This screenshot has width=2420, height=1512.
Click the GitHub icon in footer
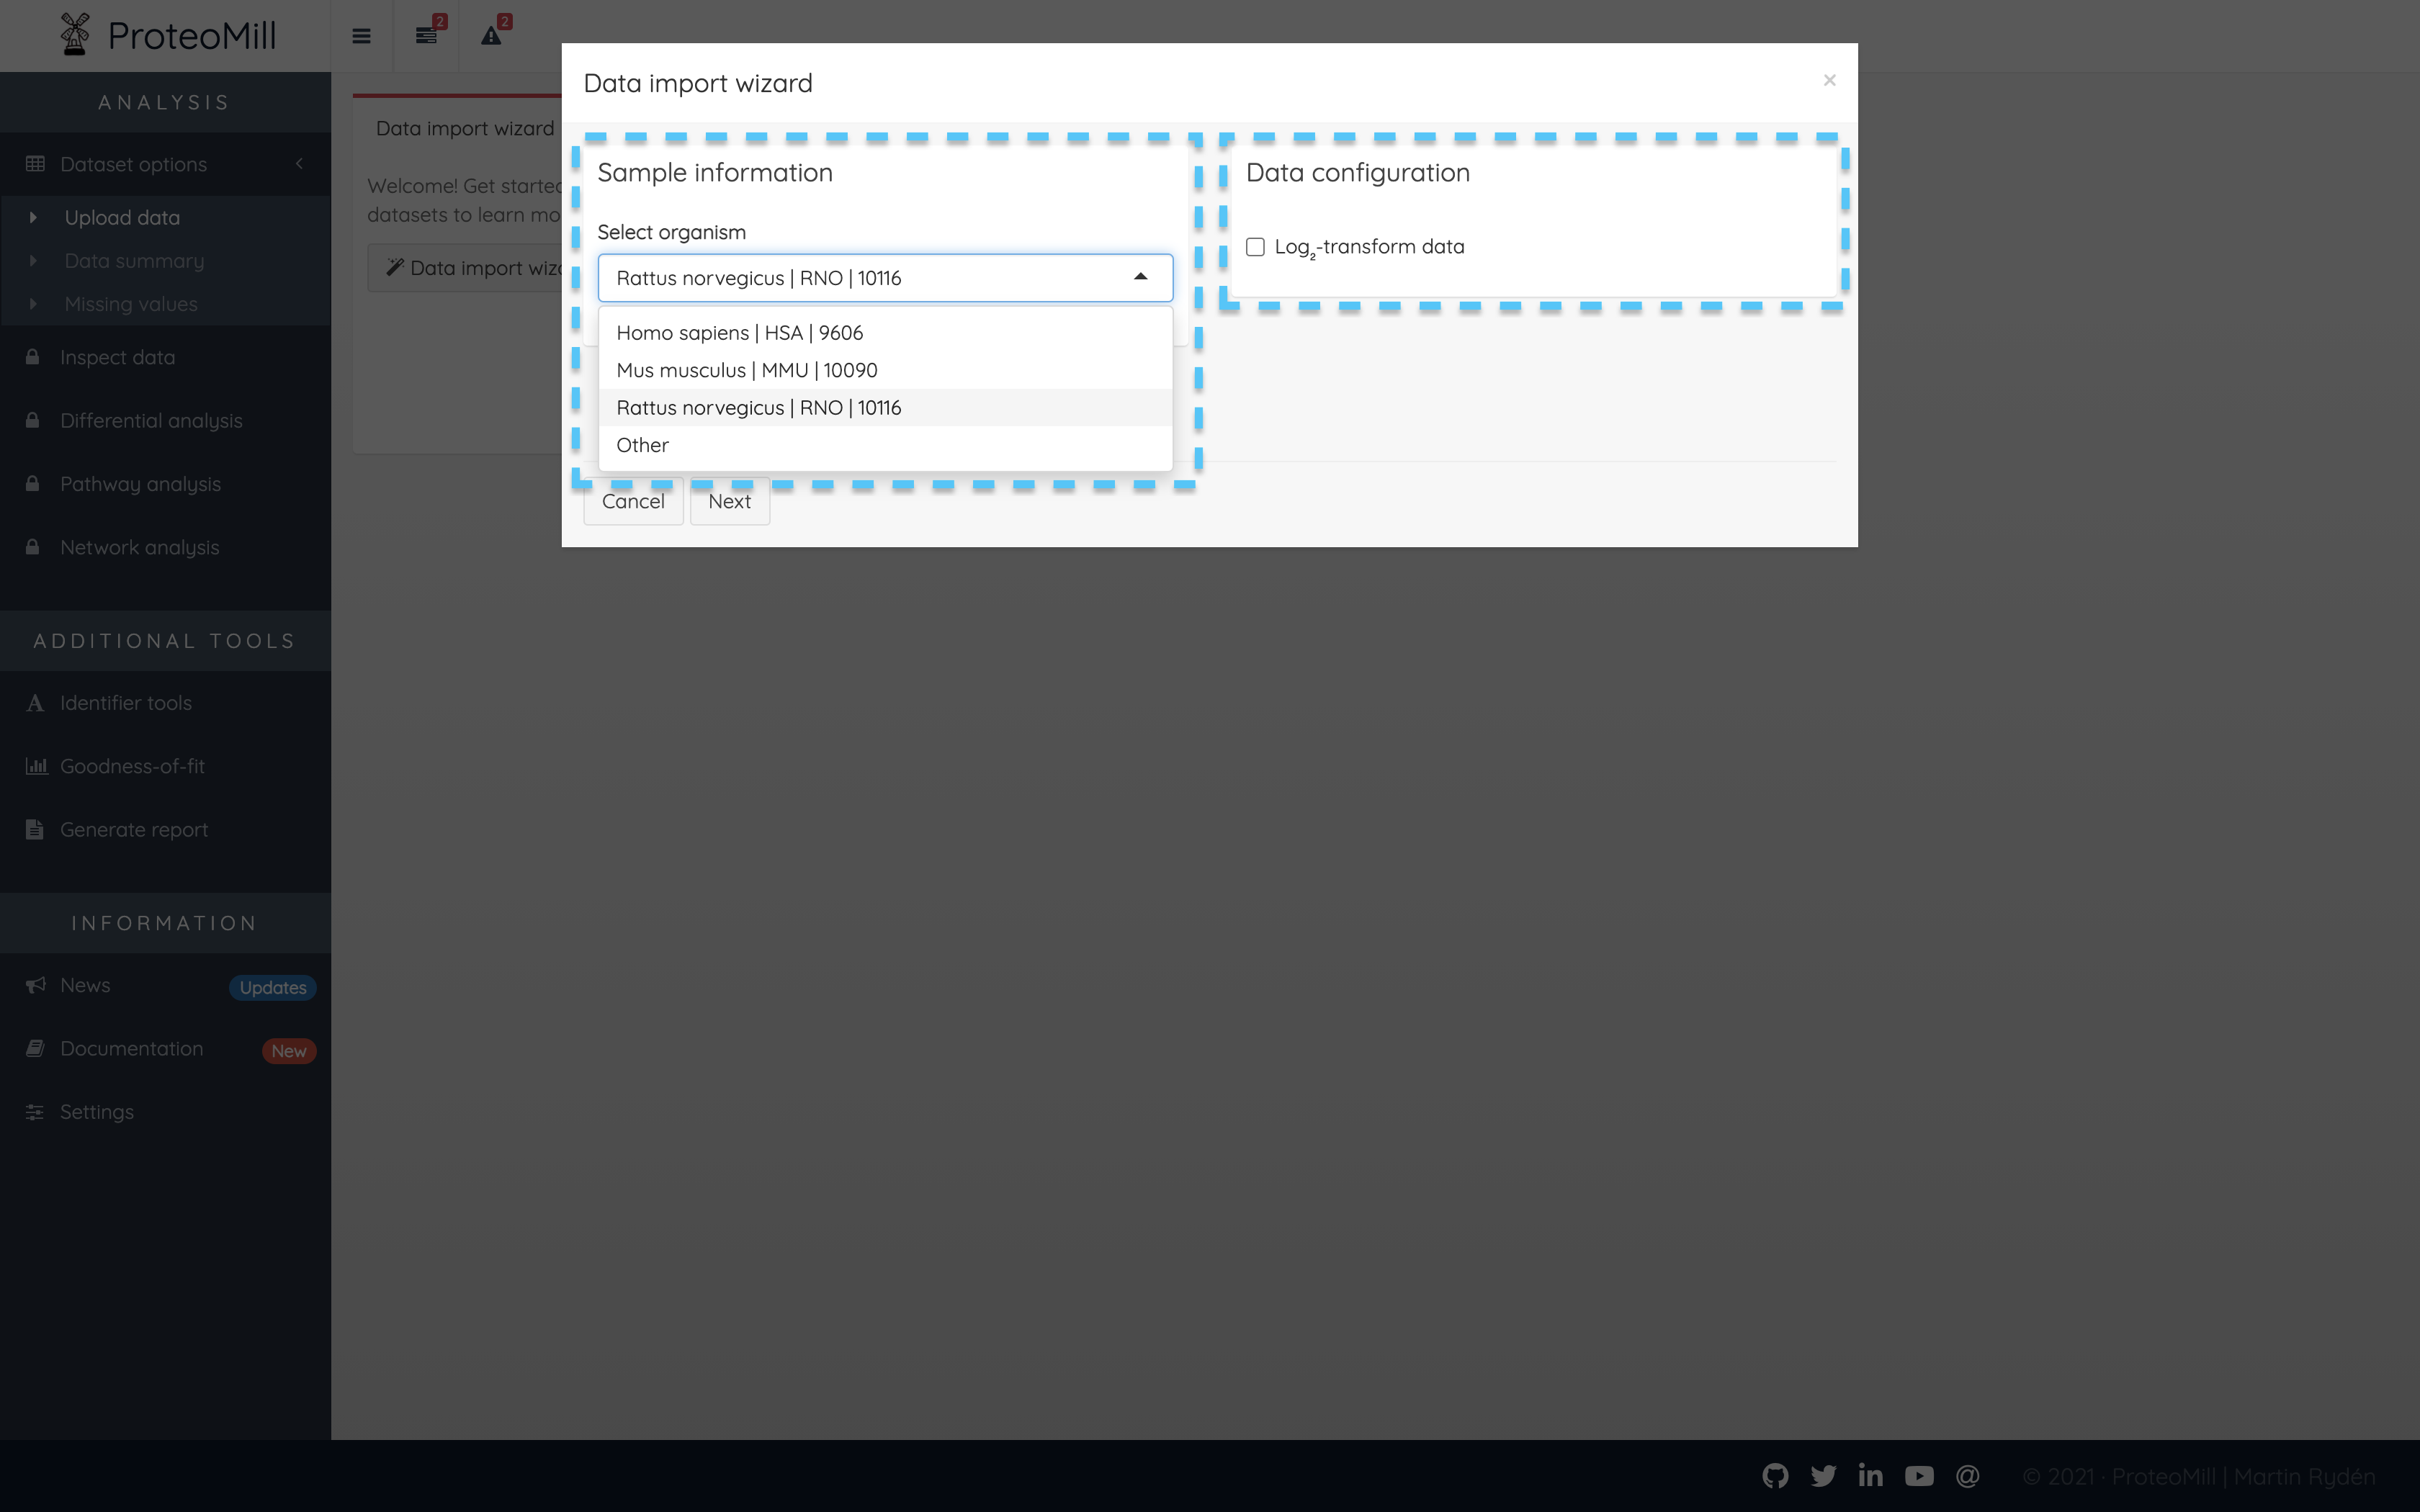1777,1475
